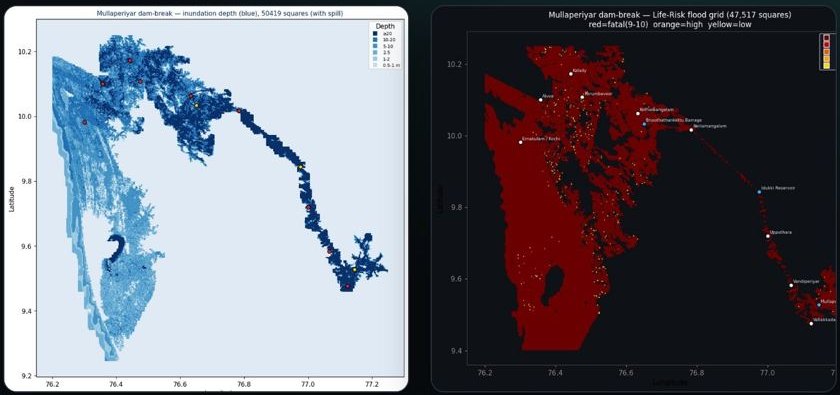The width and height of the screenshot is (840, 395).
Task: Click the '76.8' longitude tick on red map
Action: point(697,372)
